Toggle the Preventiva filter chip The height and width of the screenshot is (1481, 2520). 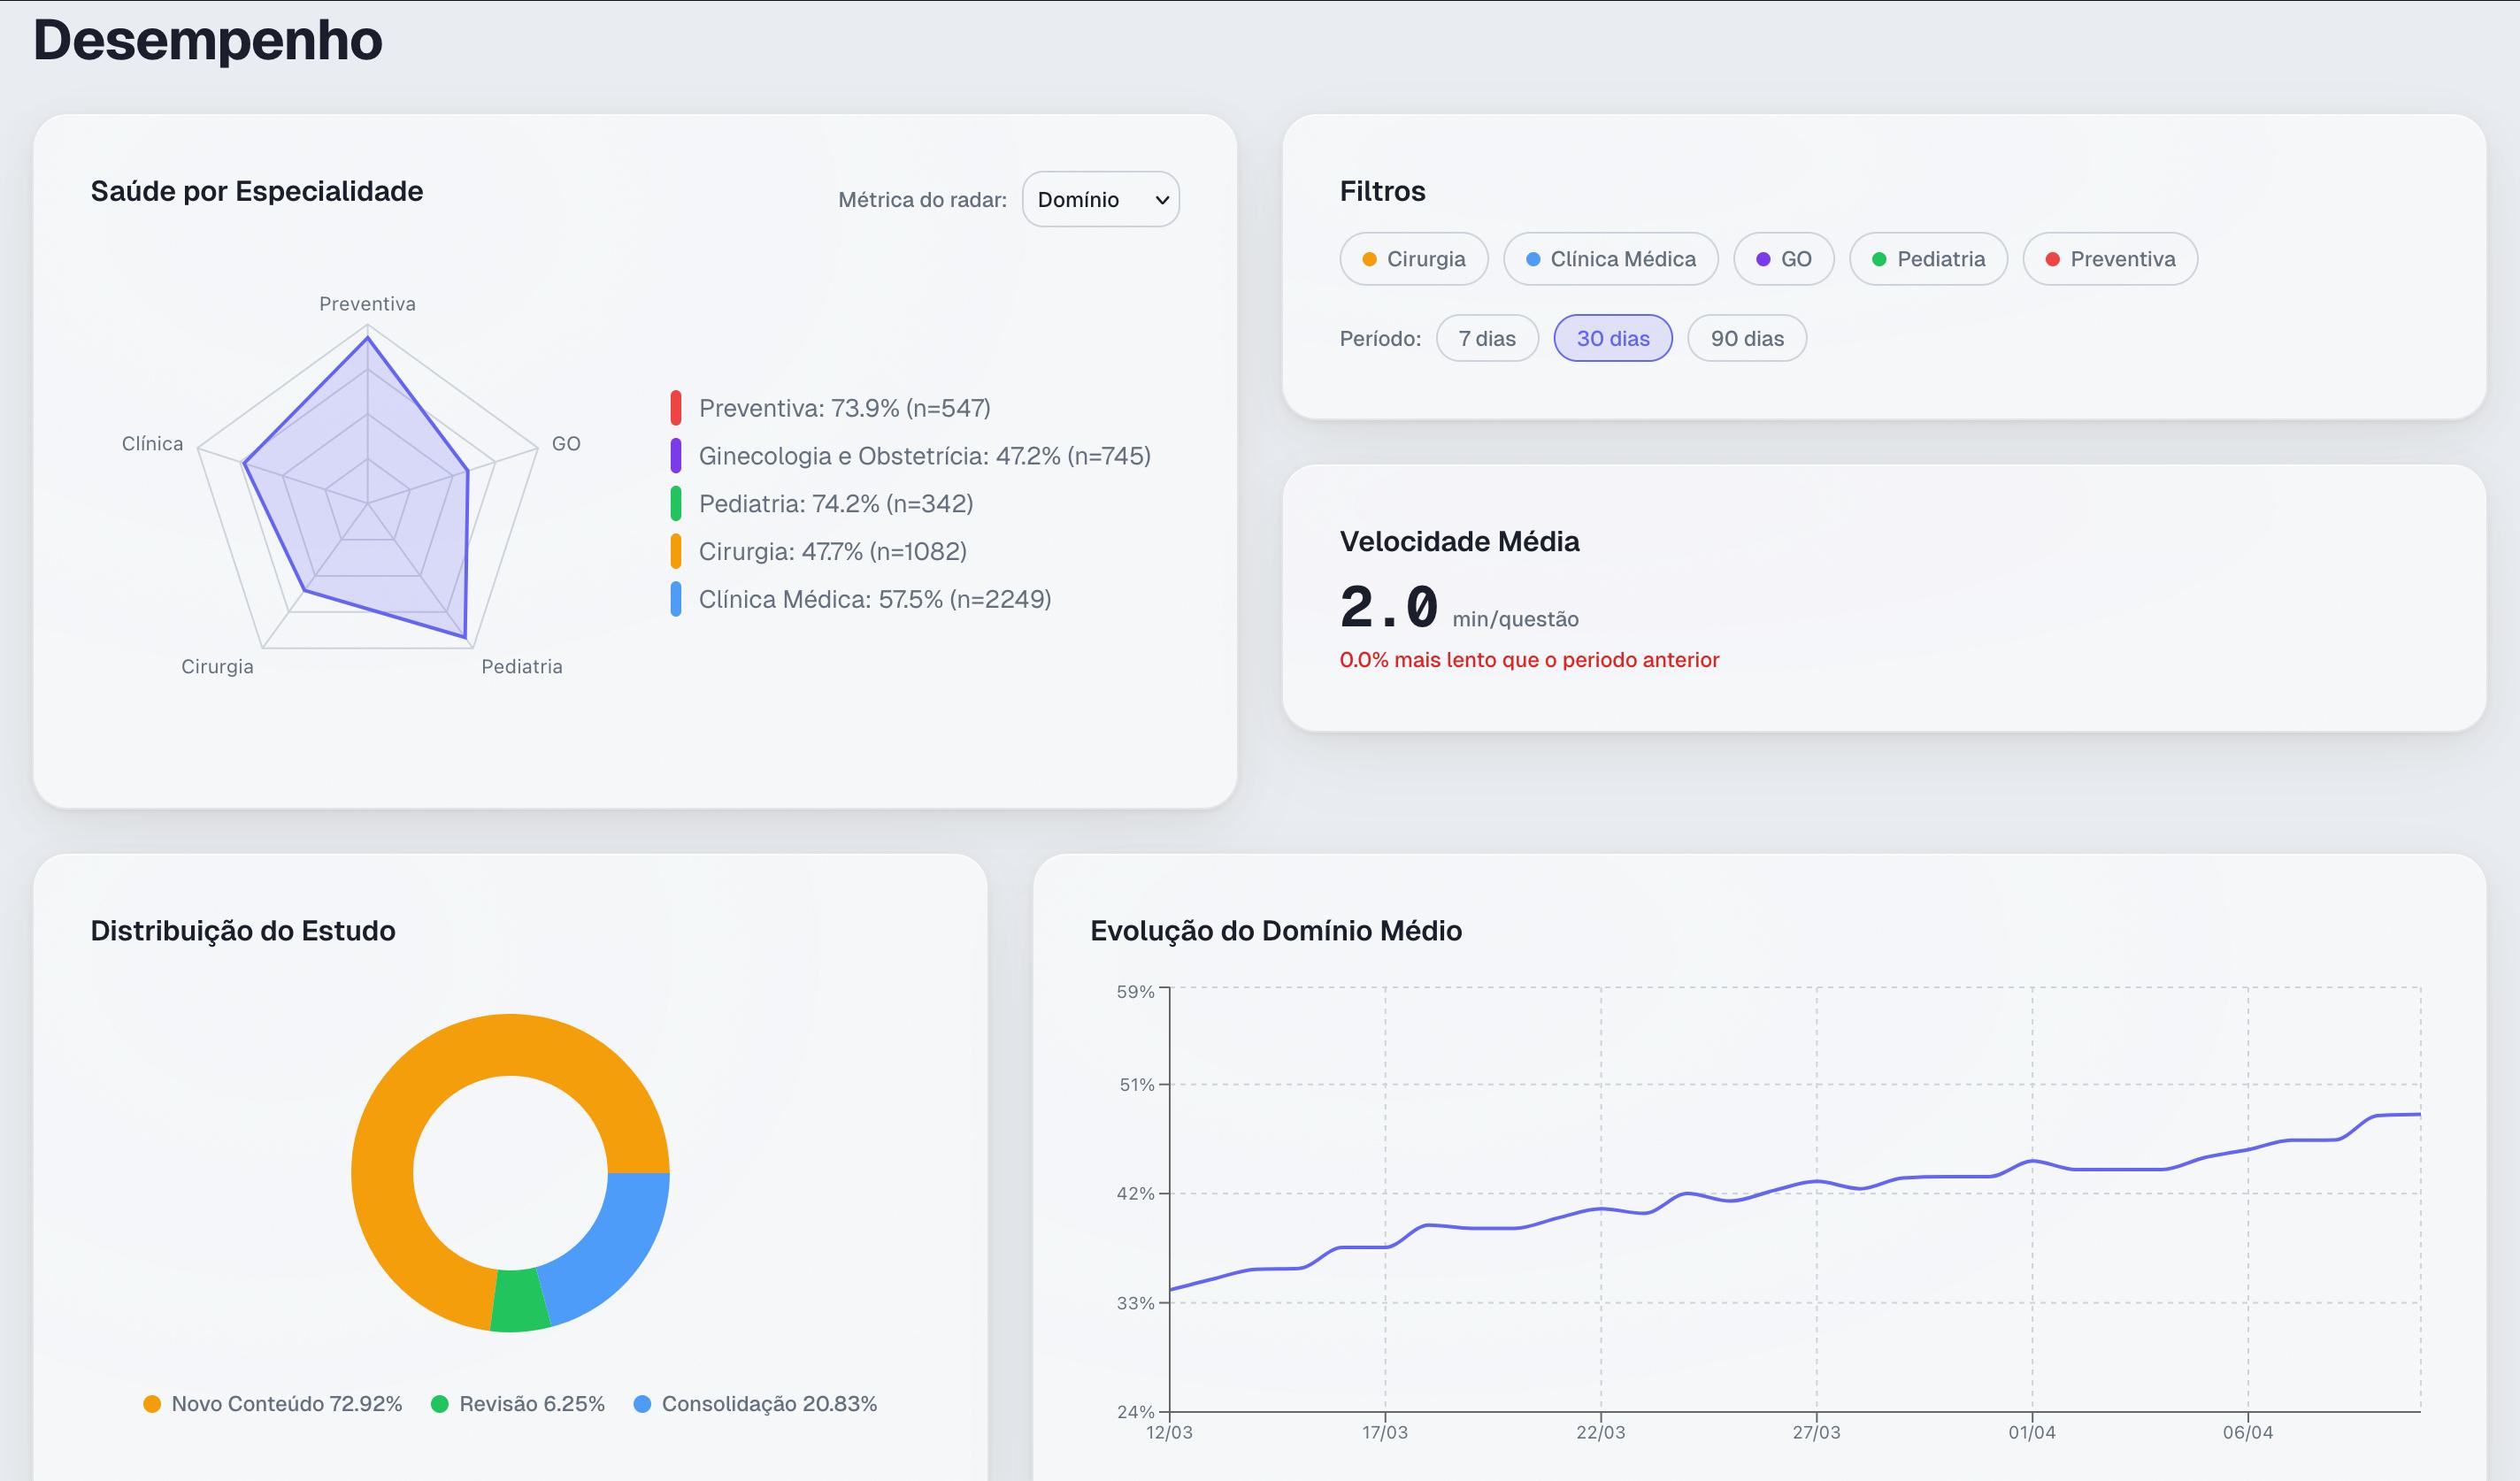[2109, 259]
